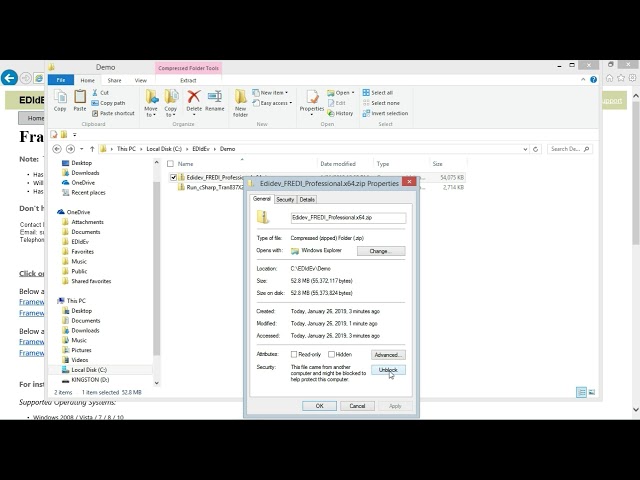Open the address bar history dropdown
This screenshot has height=480, width=640.
tap(525, 149)
